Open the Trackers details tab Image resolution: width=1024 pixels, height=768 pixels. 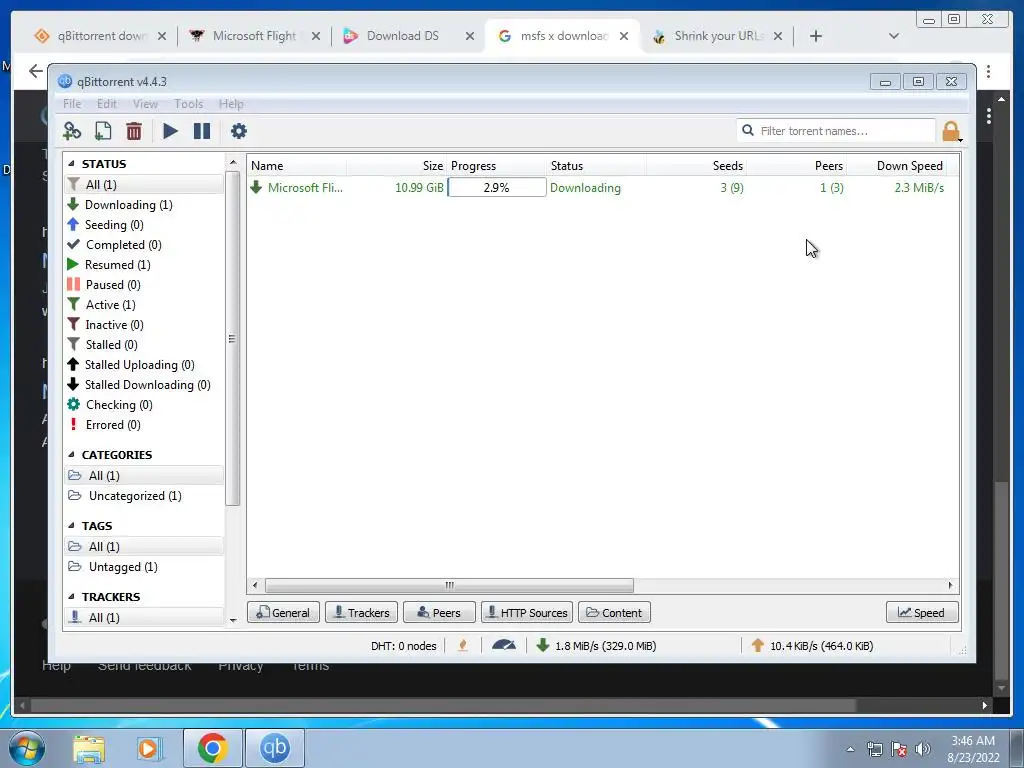point(361,613)
